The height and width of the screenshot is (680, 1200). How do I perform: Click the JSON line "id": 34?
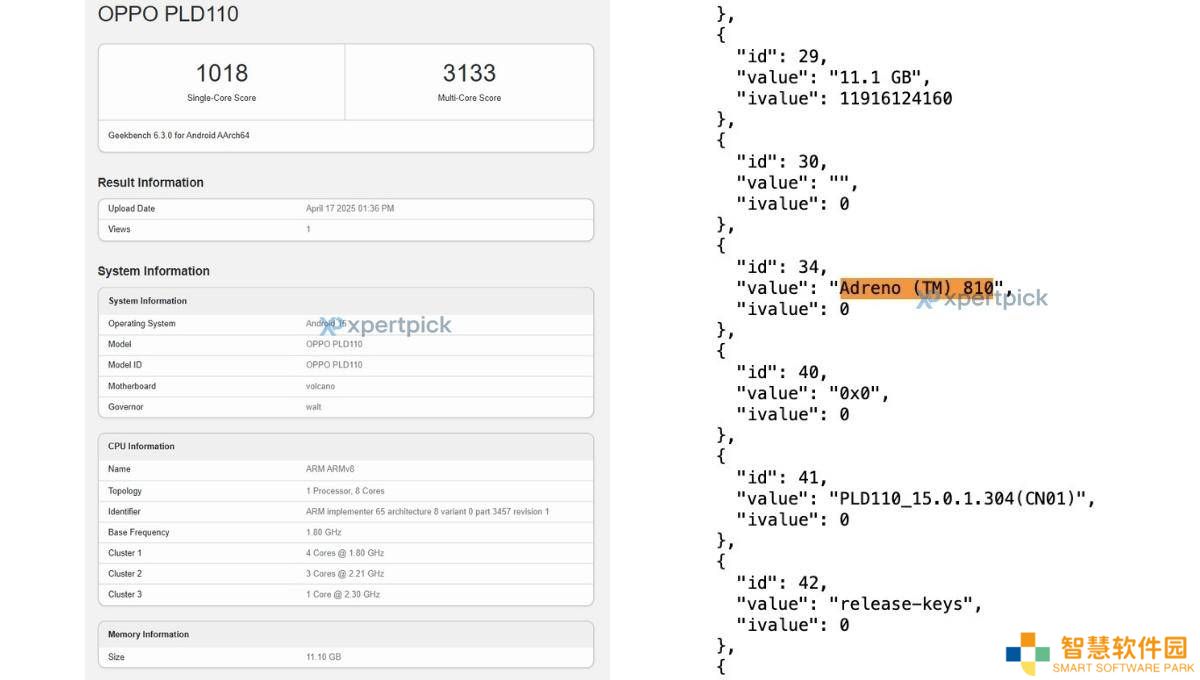[782, 267]
